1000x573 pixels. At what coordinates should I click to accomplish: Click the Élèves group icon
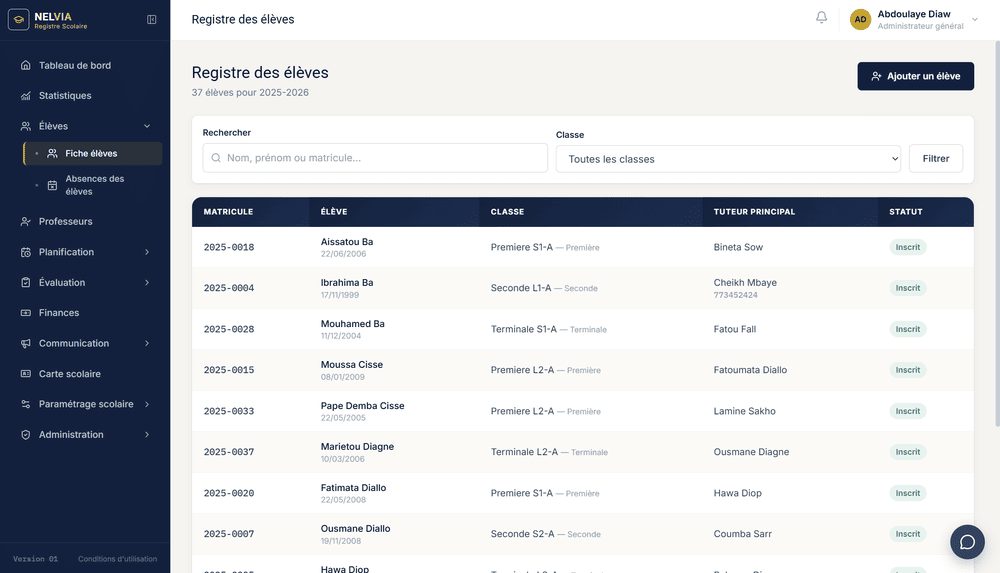pos(26,126)
